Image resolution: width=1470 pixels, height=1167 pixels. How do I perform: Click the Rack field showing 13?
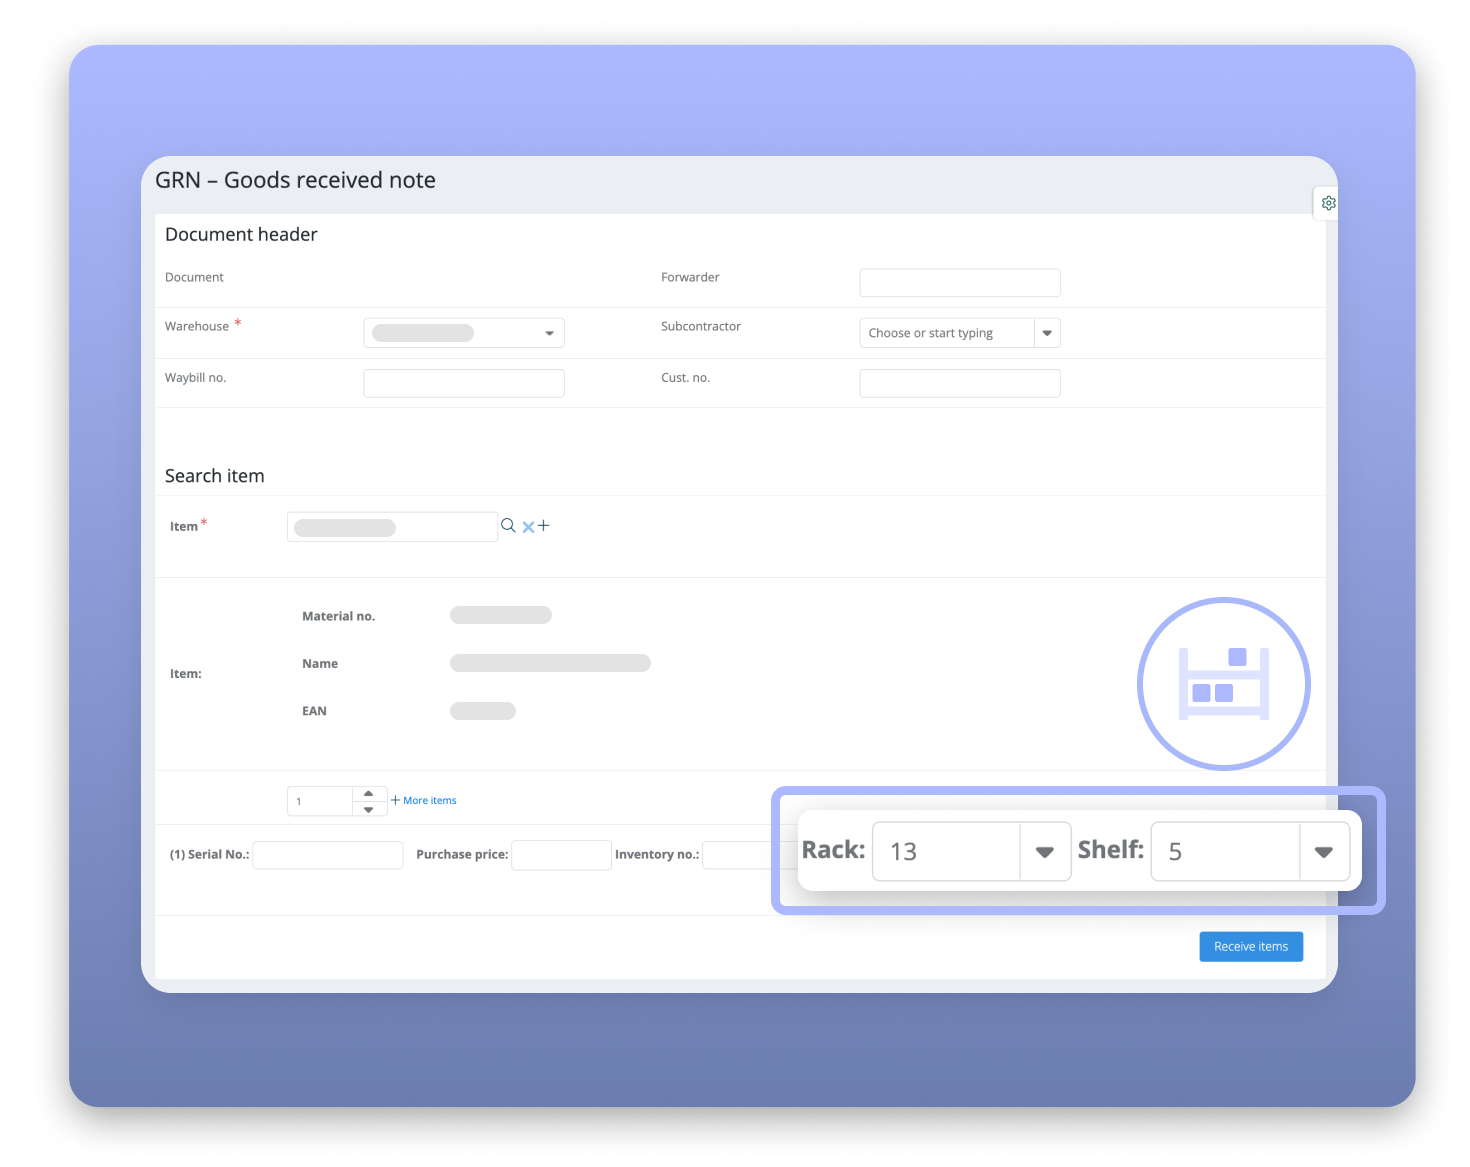[x=946, y=852]
